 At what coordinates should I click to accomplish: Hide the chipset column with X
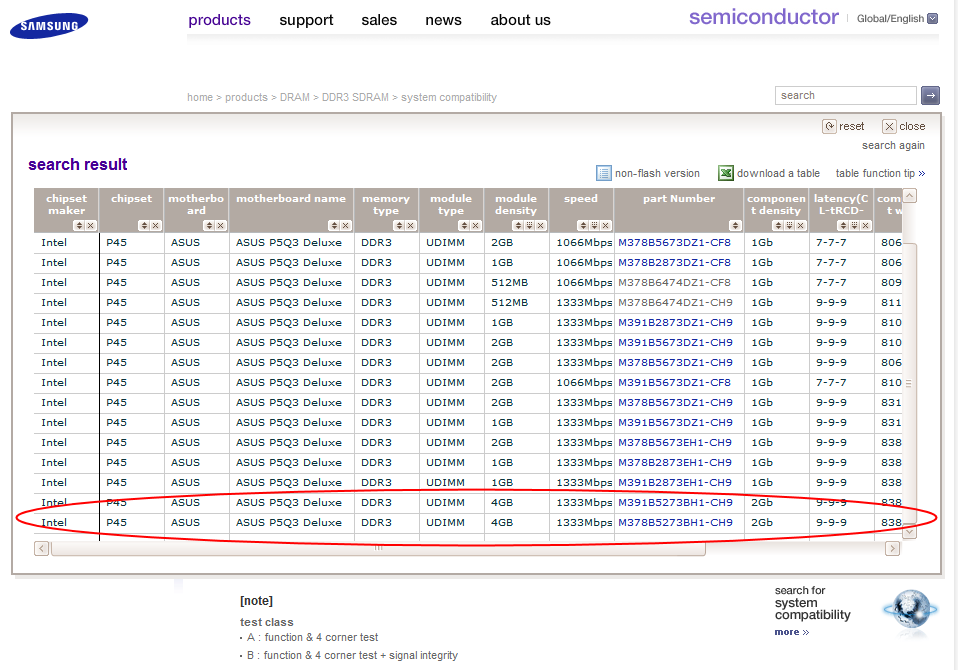[x=156, y=225]
